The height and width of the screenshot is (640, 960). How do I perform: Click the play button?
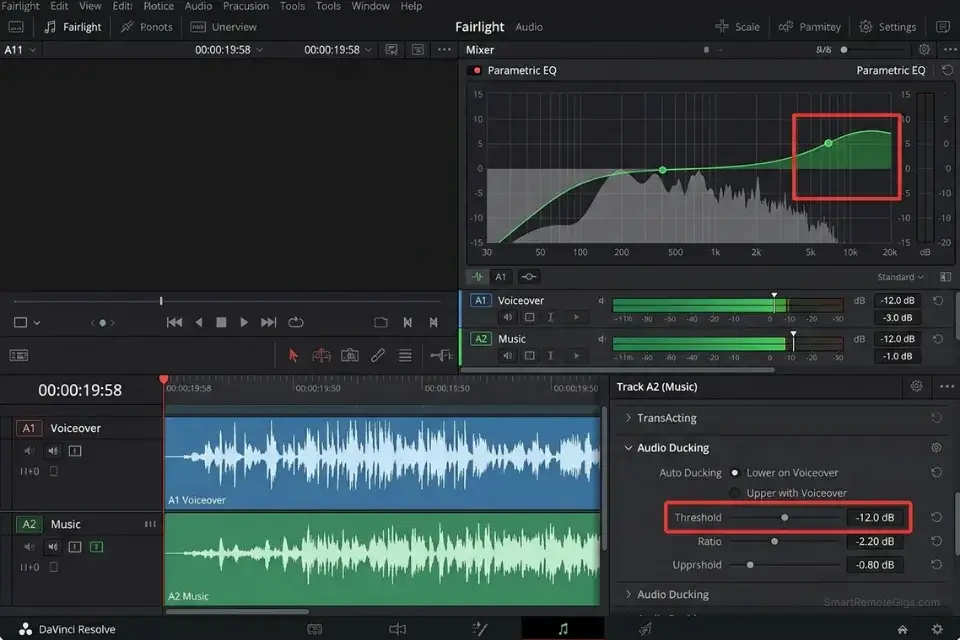tap(244, 322)
